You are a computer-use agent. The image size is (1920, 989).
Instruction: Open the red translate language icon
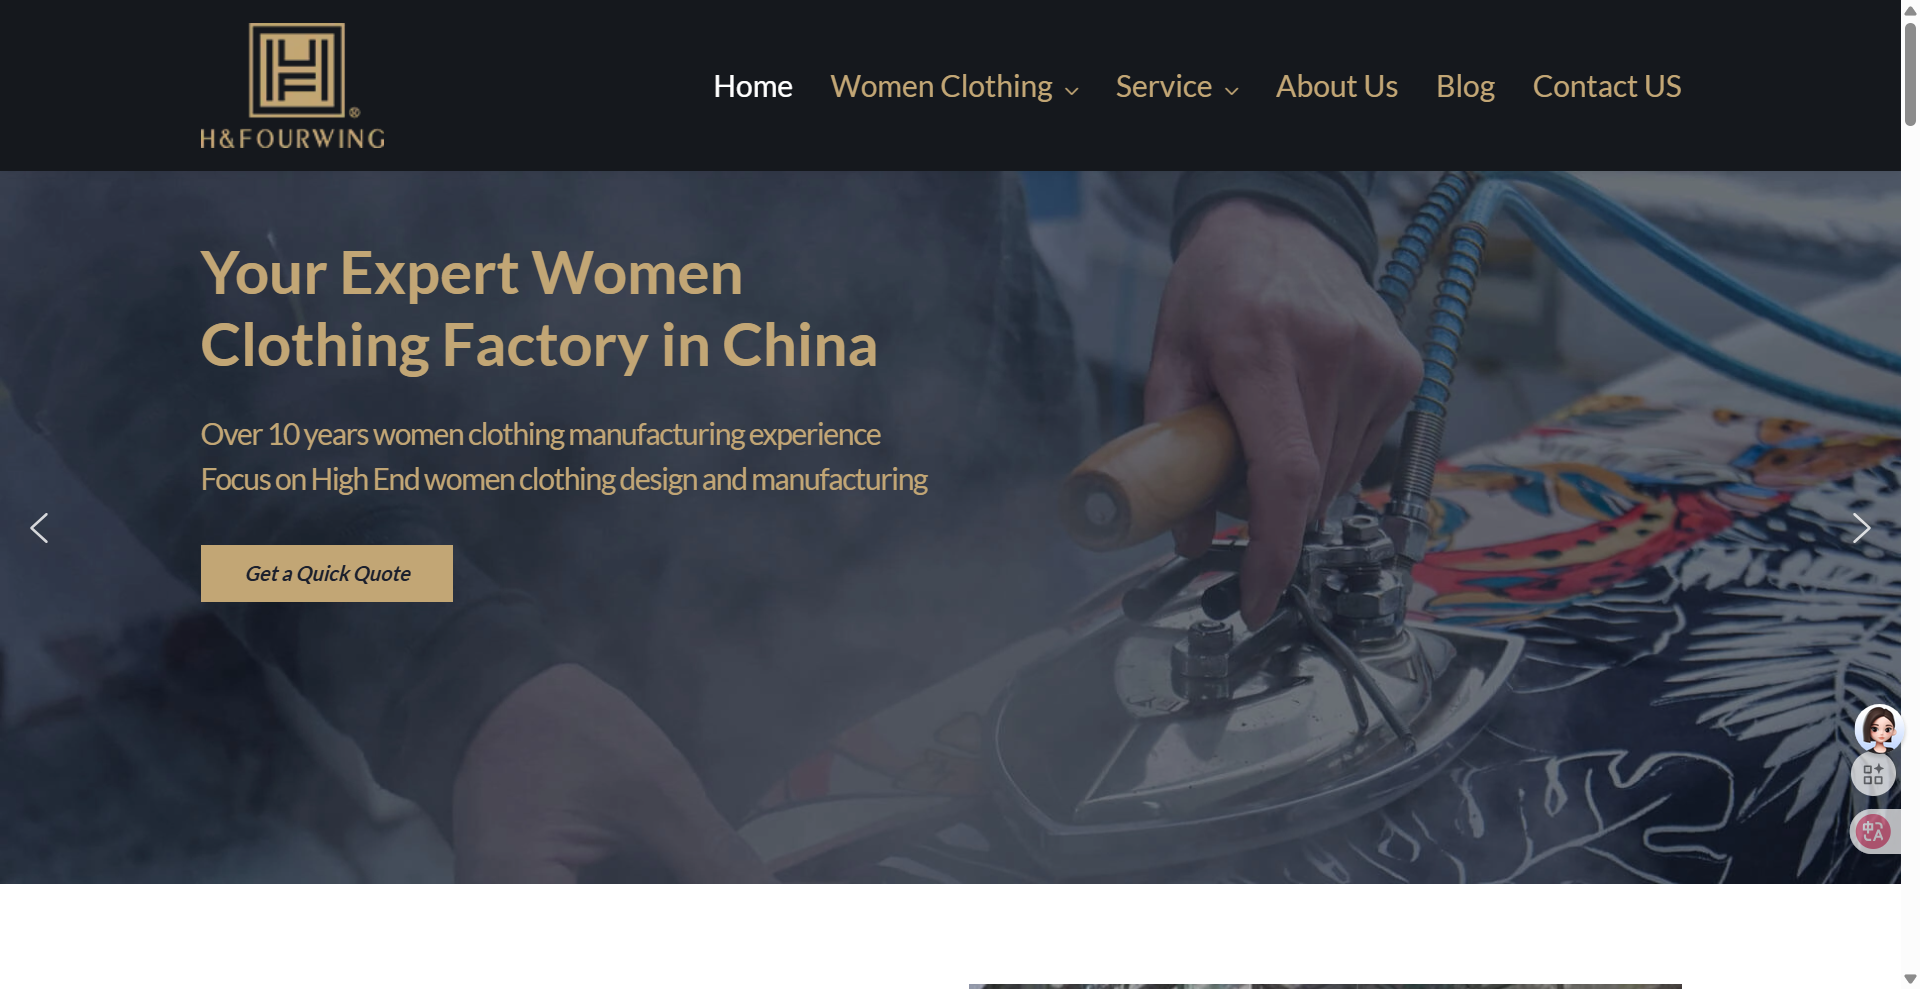pos(1873,831)
